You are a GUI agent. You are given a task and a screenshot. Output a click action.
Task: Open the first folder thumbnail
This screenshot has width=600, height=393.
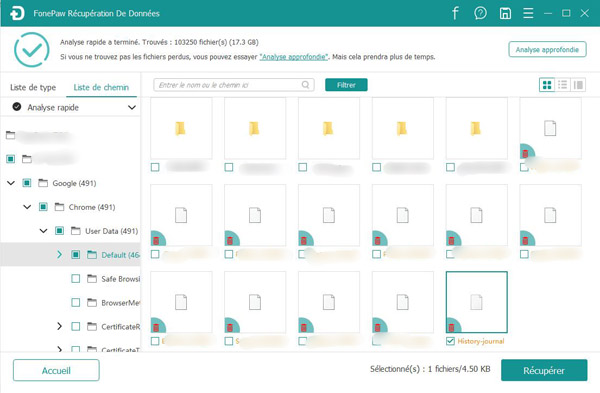pyautogui.click(x=181, y=128)
